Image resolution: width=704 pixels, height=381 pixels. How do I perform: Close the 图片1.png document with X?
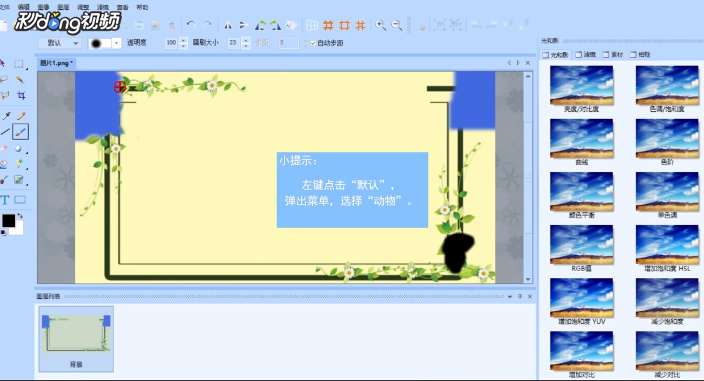tap(528, 63)
